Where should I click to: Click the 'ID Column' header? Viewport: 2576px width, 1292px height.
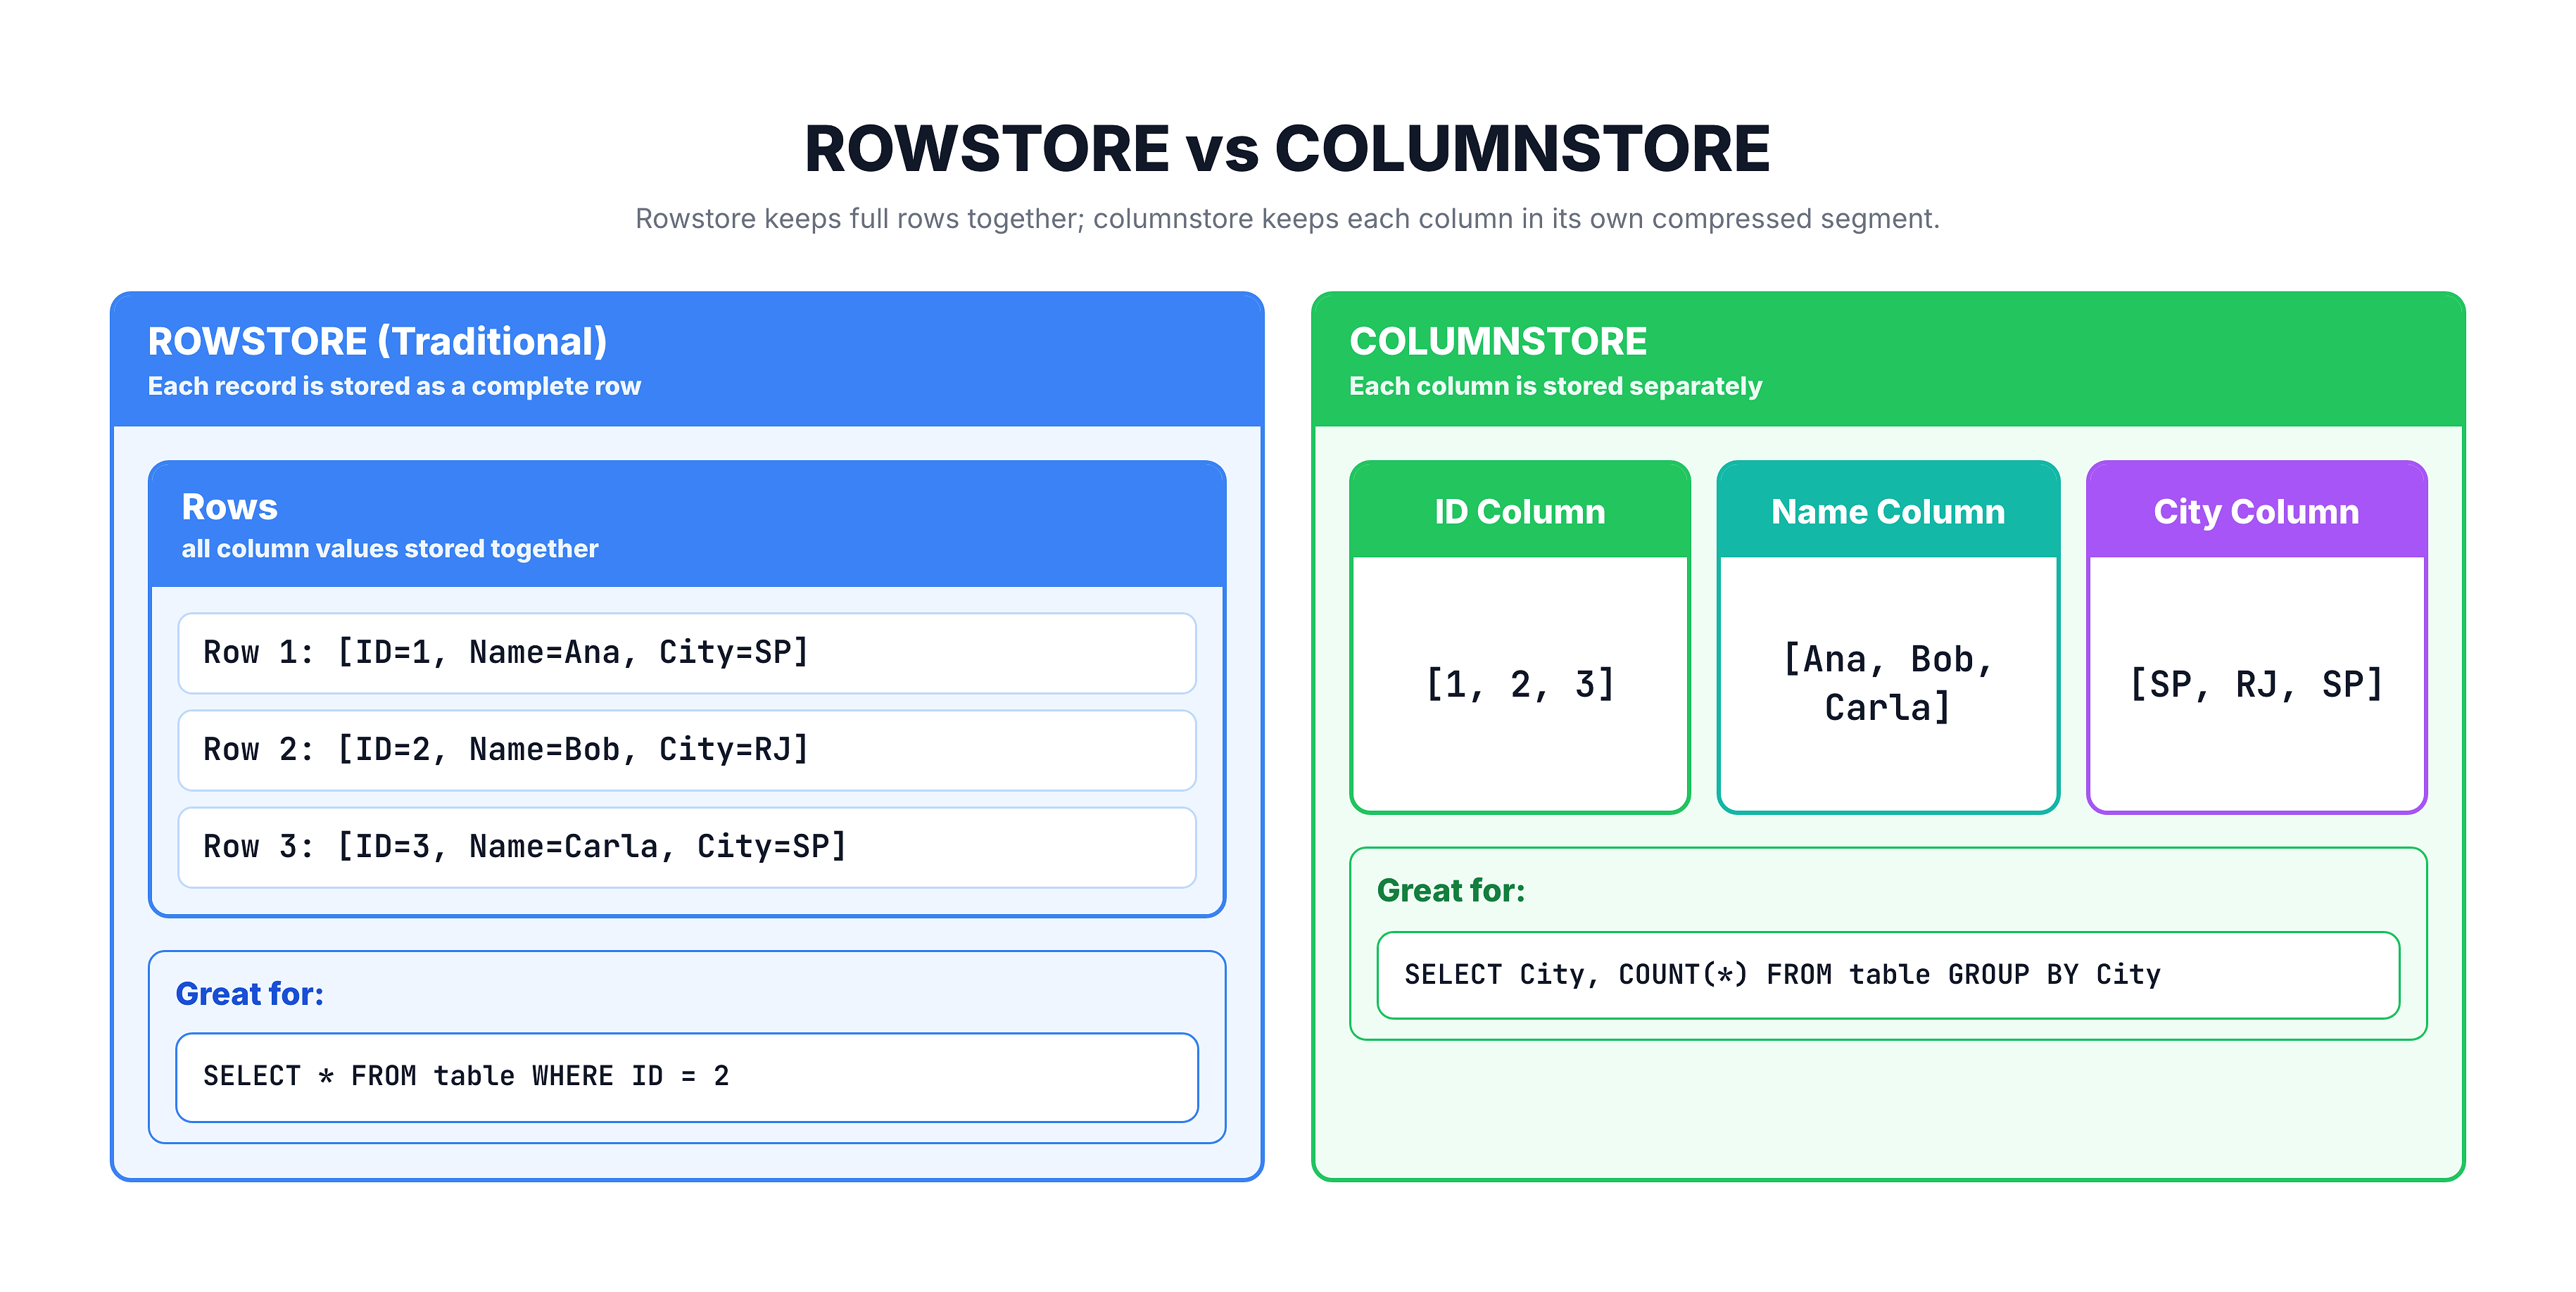pyautogui.click(x=1520, y=511)
